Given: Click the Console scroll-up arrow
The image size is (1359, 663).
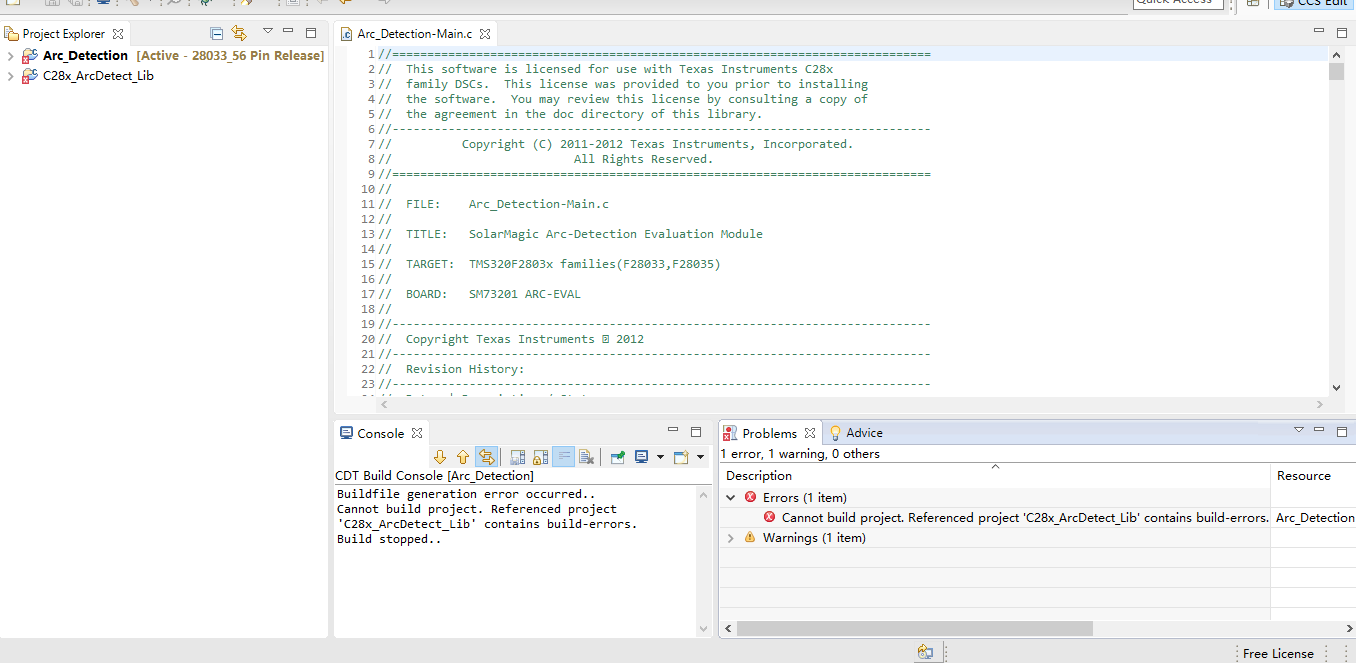Looking at the screenshot, I should point(703,495).
